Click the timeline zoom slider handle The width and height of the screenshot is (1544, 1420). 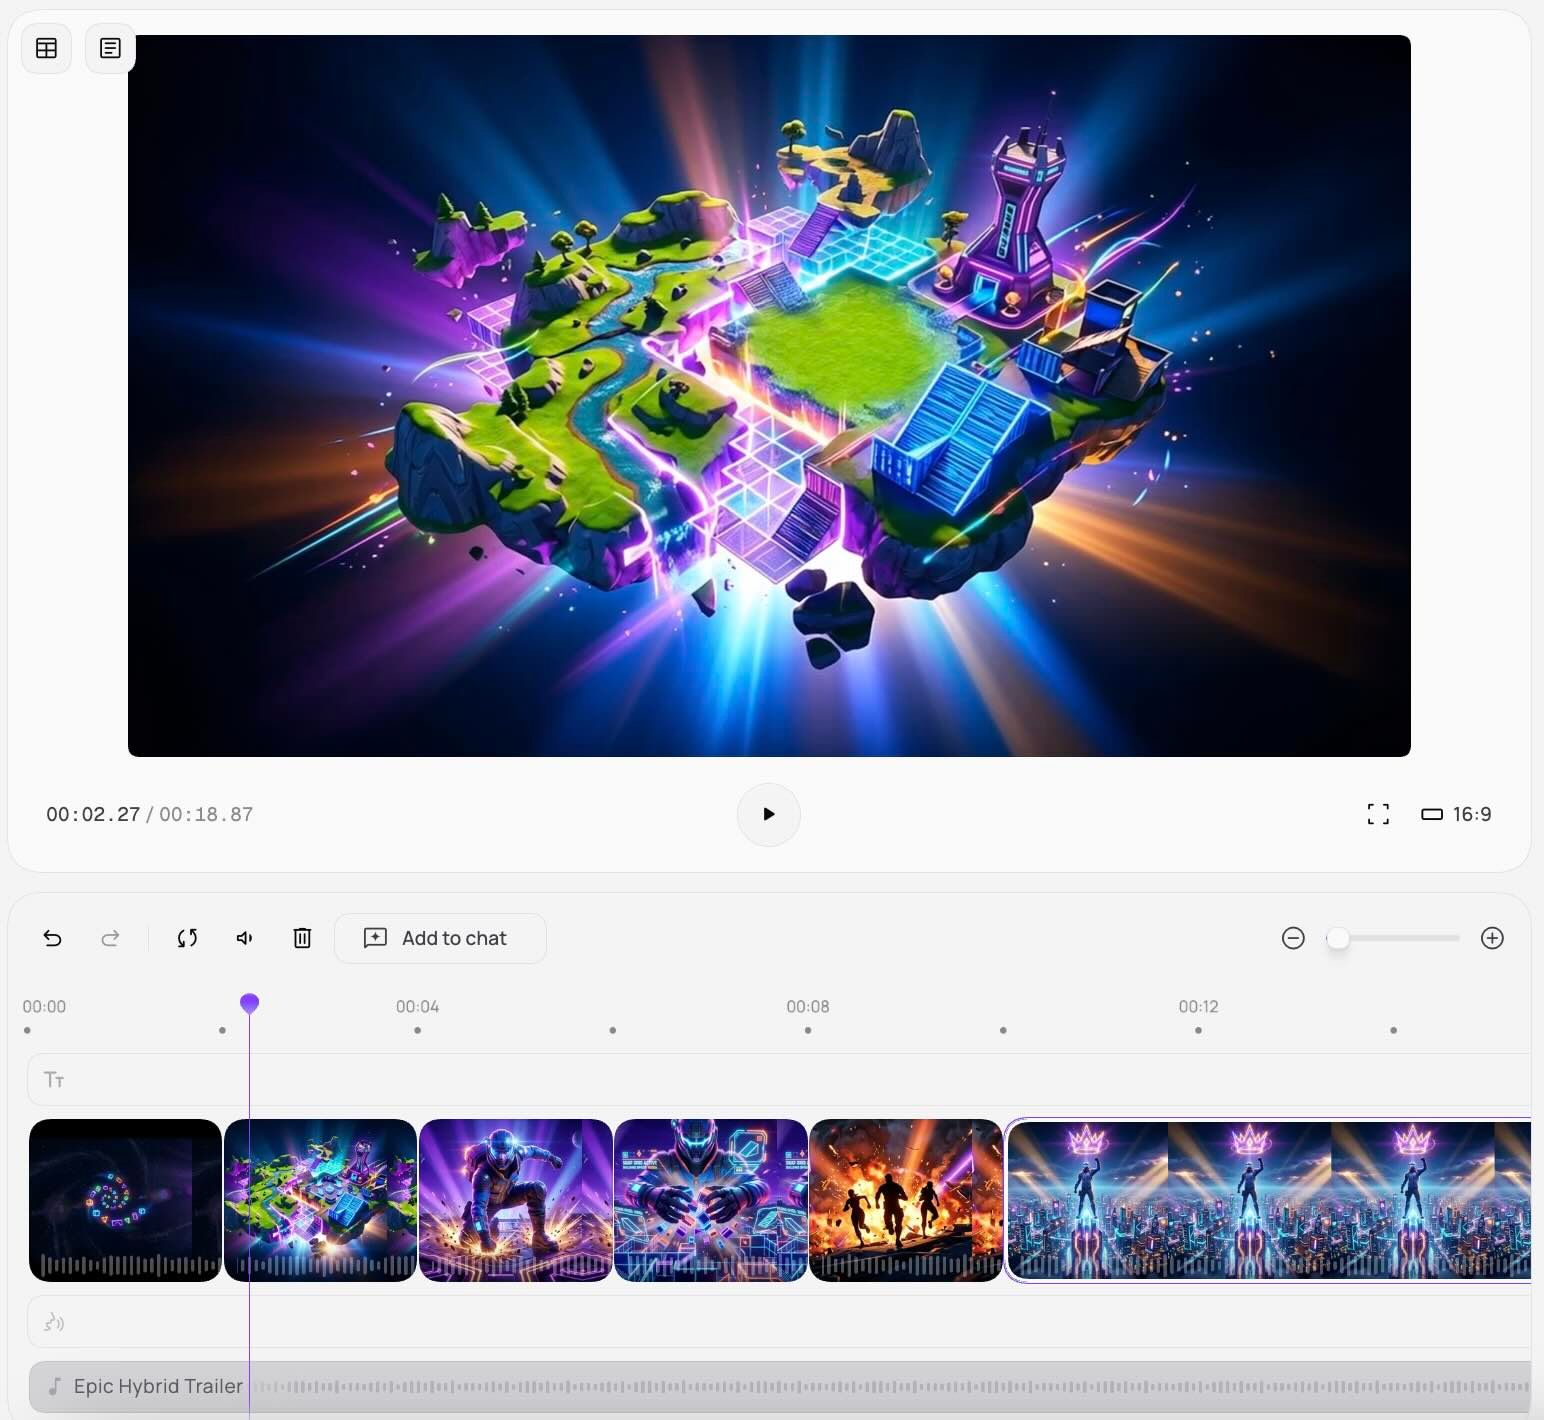[1338, 938]
